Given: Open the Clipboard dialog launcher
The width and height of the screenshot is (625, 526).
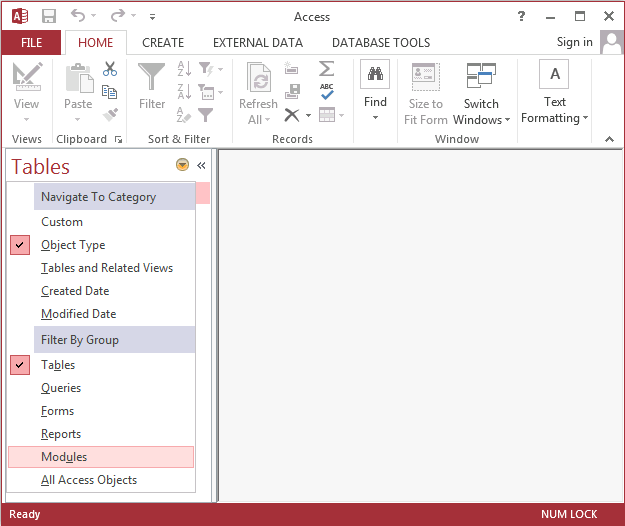Looking at the screenshot, I should point(118,139).
